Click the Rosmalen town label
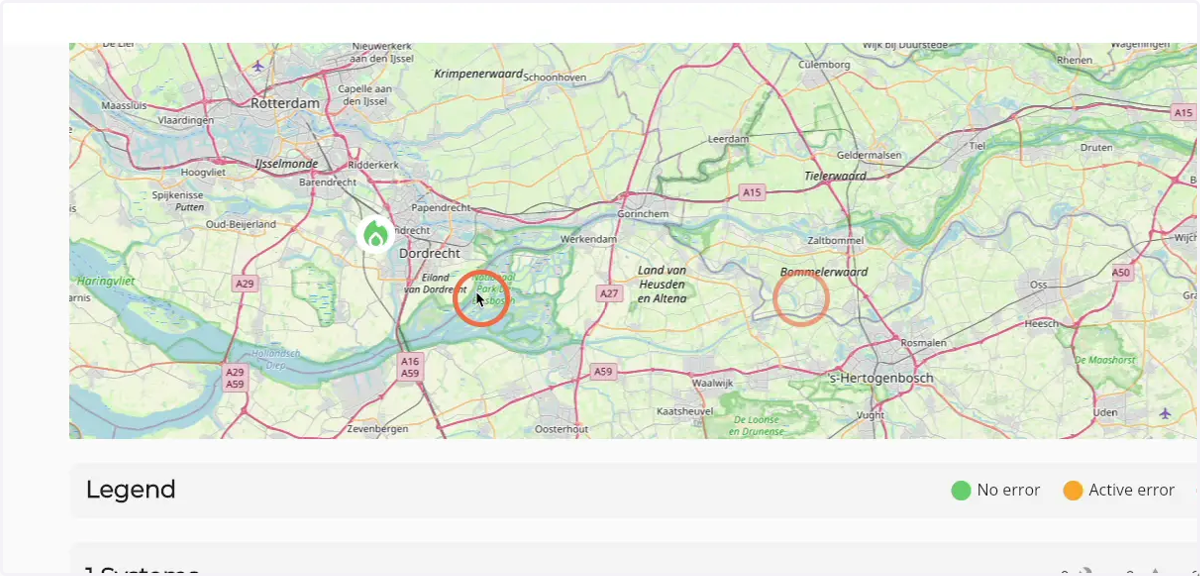This screenshot has height=576, width=1200. (923, 343)
